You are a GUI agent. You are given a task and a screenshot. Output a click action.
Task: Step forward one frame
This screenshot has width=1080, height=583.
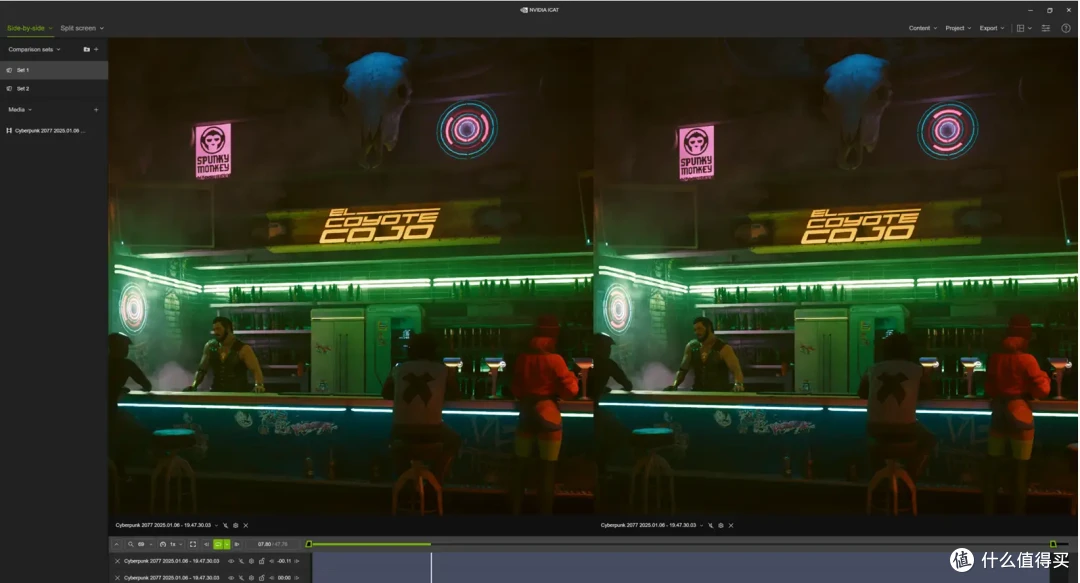click(237, 544)
